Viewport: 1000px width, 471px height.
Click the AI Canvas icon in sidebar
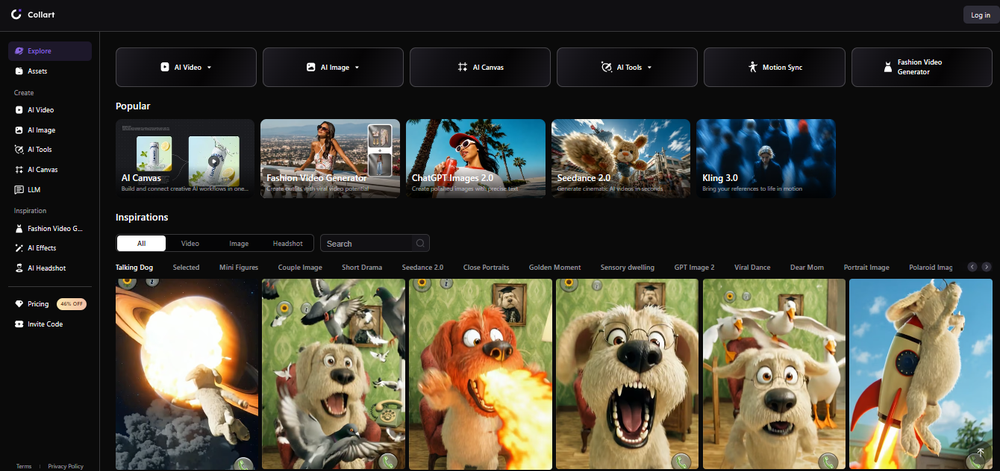[19, 170]
